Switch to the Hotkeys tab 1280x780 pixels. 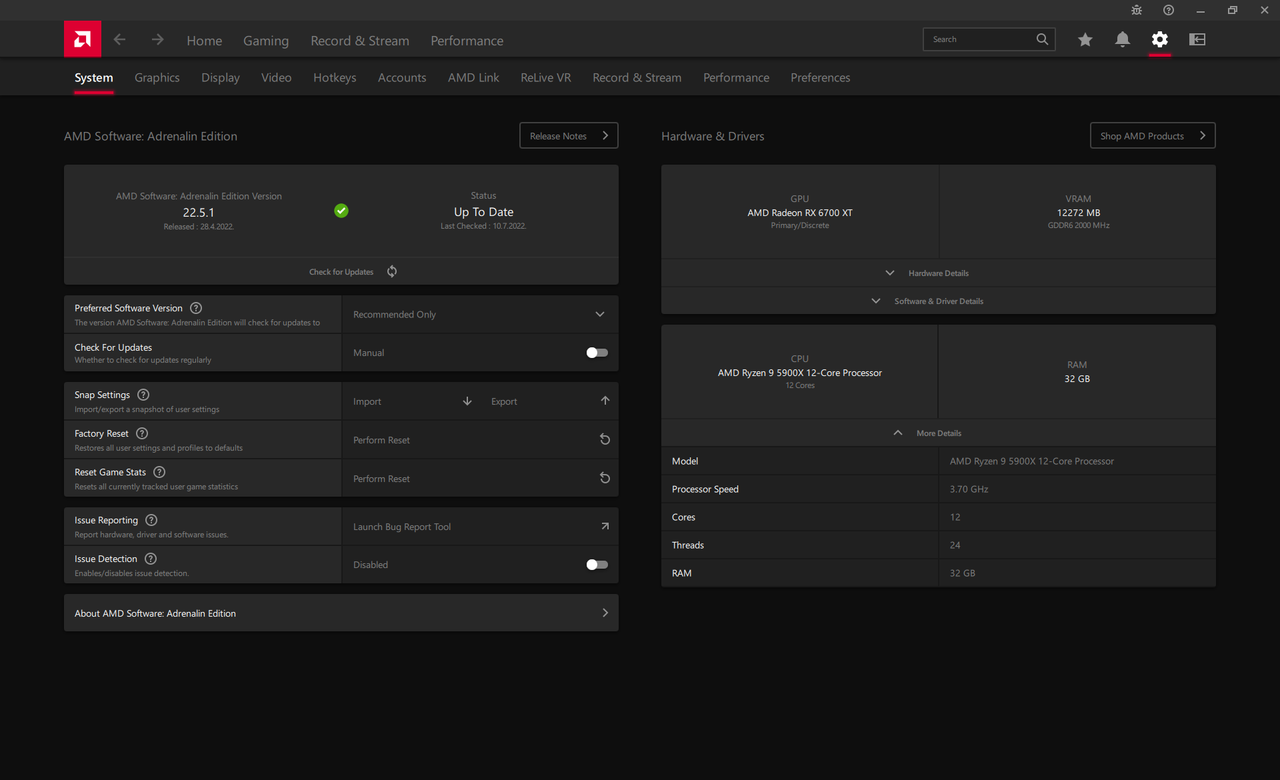click(334, 77)
